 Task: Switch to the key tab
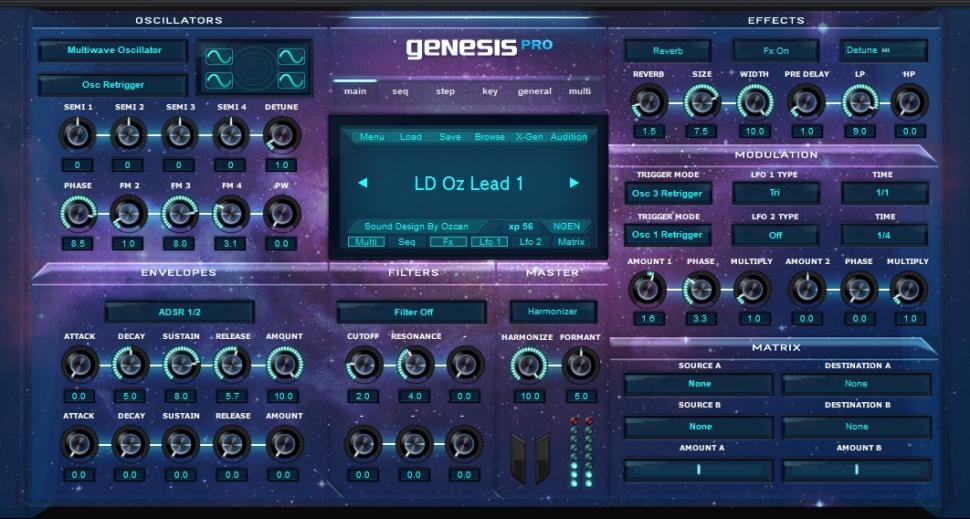[490, 92]
